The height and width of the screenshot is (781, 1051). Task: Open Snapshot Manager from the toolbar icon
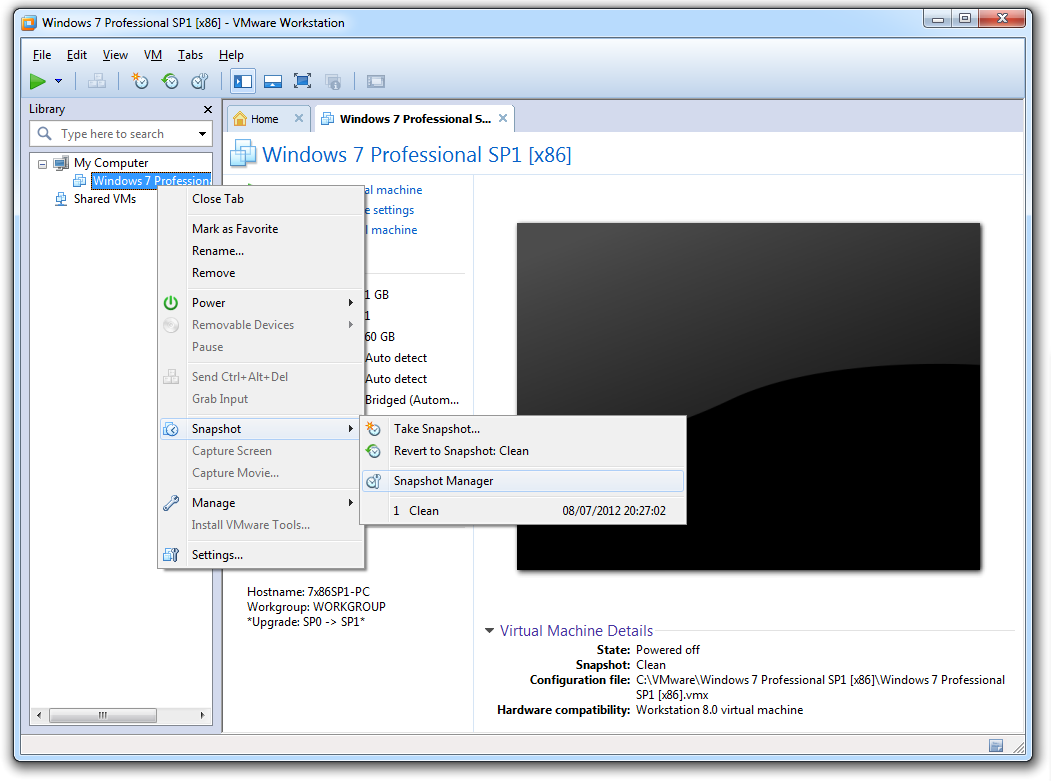coord(199,81)
